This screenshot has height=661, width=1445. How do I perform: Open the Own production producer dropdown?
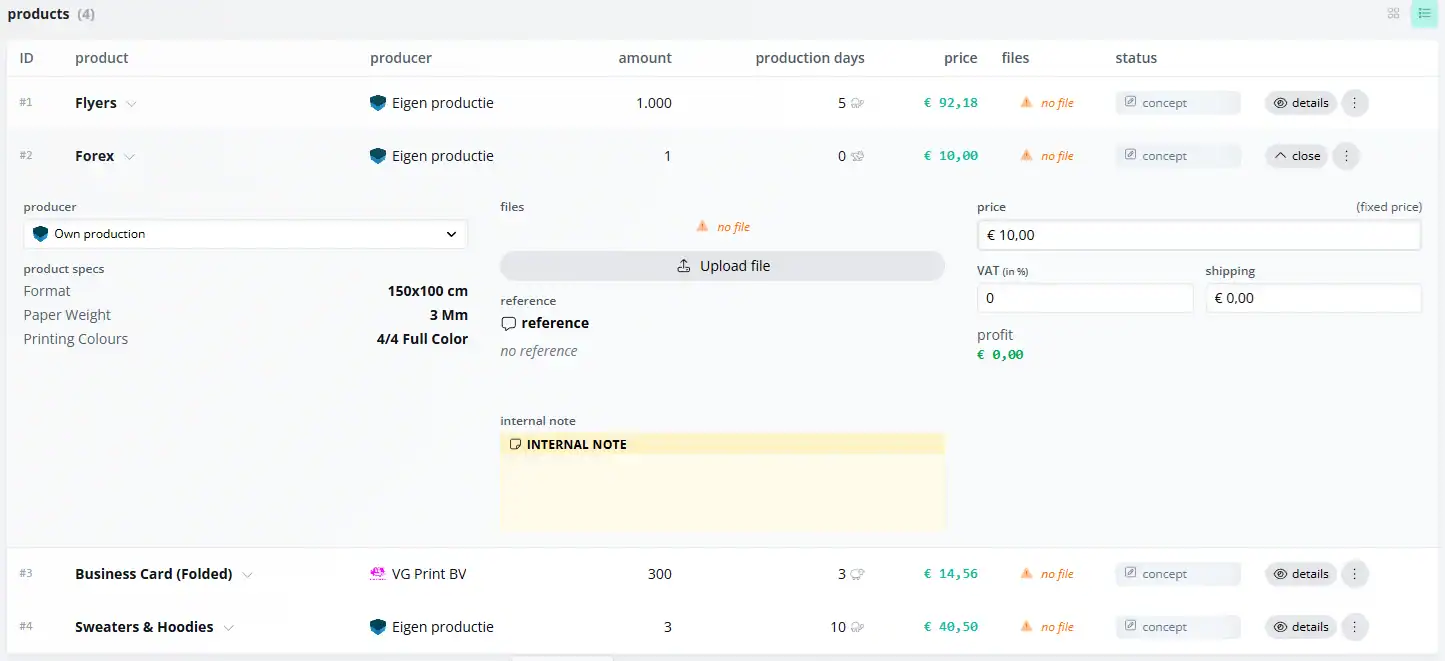pyautogui.click(x=246, y=234)
